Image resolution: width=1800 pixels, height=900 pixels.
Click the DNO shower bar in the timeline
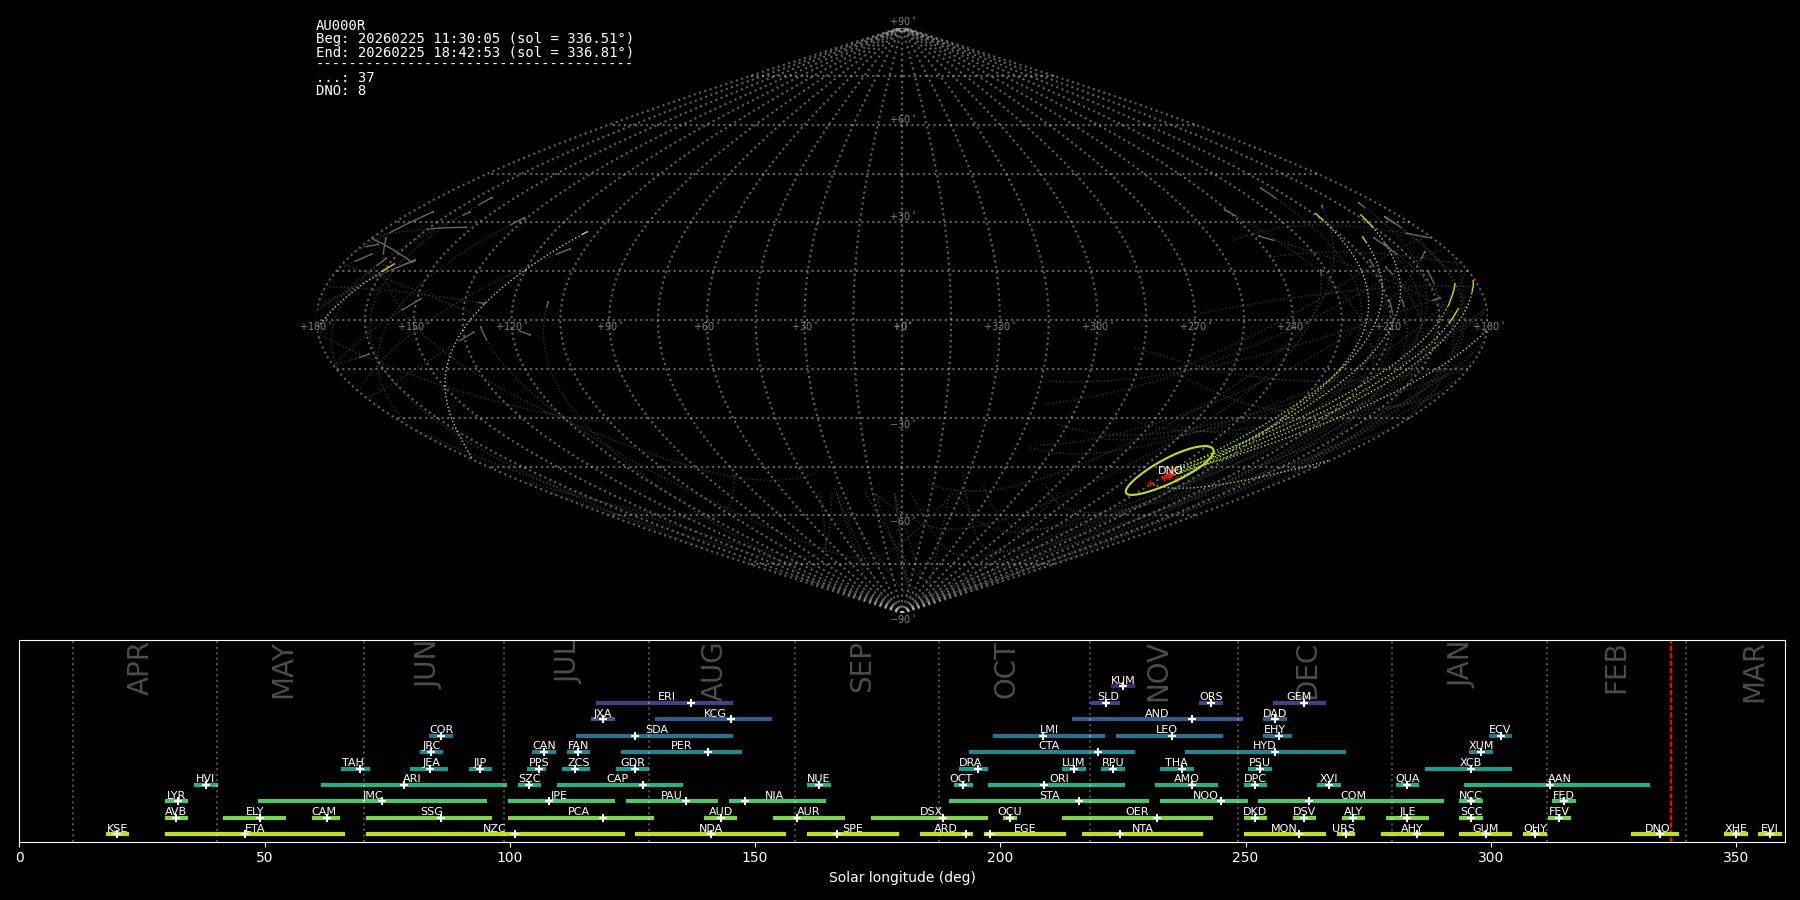(x=1654, y=834)
